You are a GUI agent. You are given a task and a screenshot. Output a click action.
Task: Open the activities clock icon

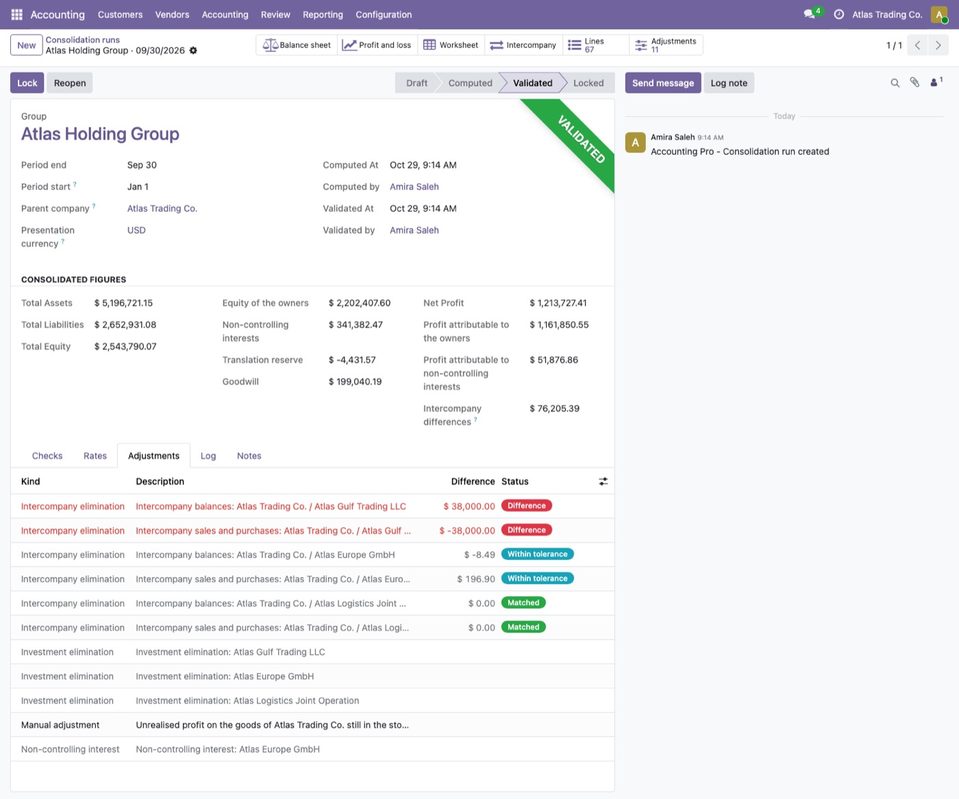coord(839,14)
